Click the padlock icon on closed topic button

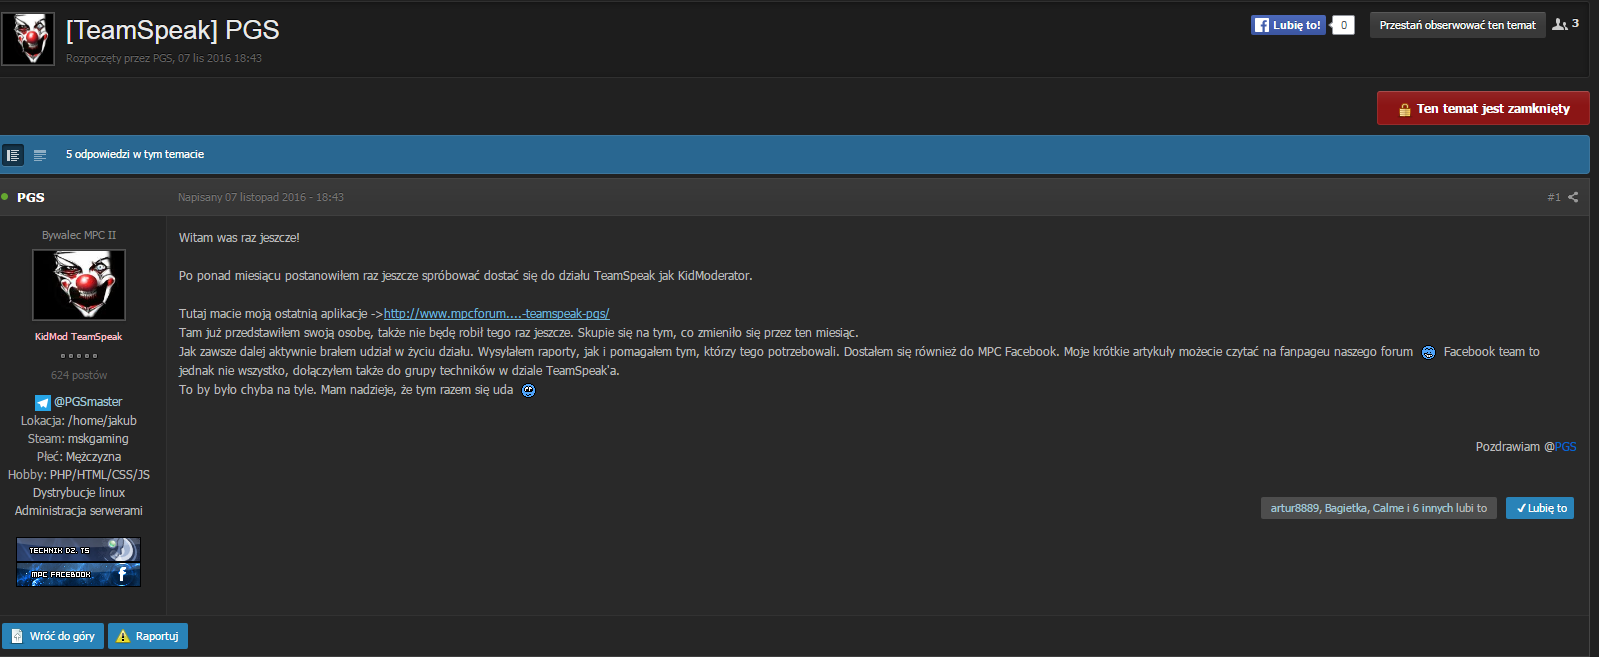[x=1404, y=109]
